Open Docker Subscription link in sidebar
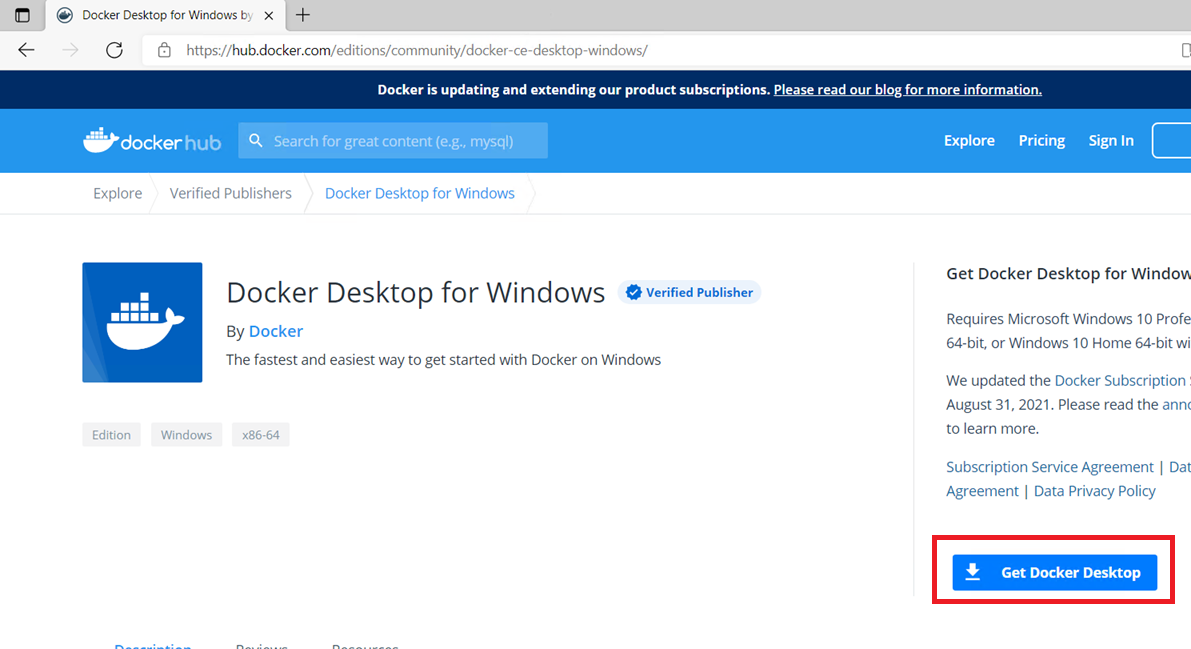The image size is (1191, 649). click(1122, 380)
